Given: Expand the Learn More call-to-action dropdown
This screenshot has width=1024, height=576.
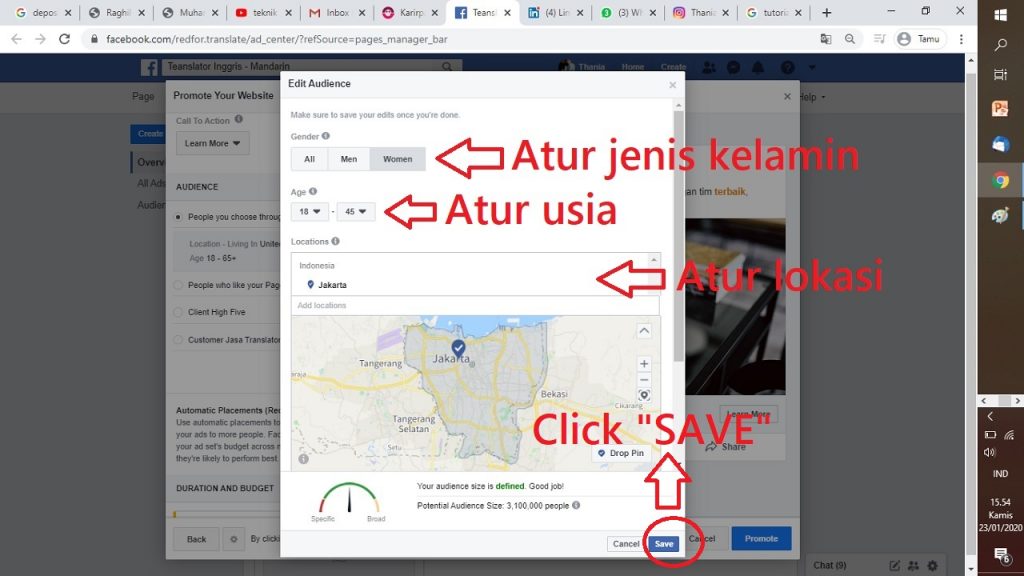Looking at the screenshot, I should point(212,143).
